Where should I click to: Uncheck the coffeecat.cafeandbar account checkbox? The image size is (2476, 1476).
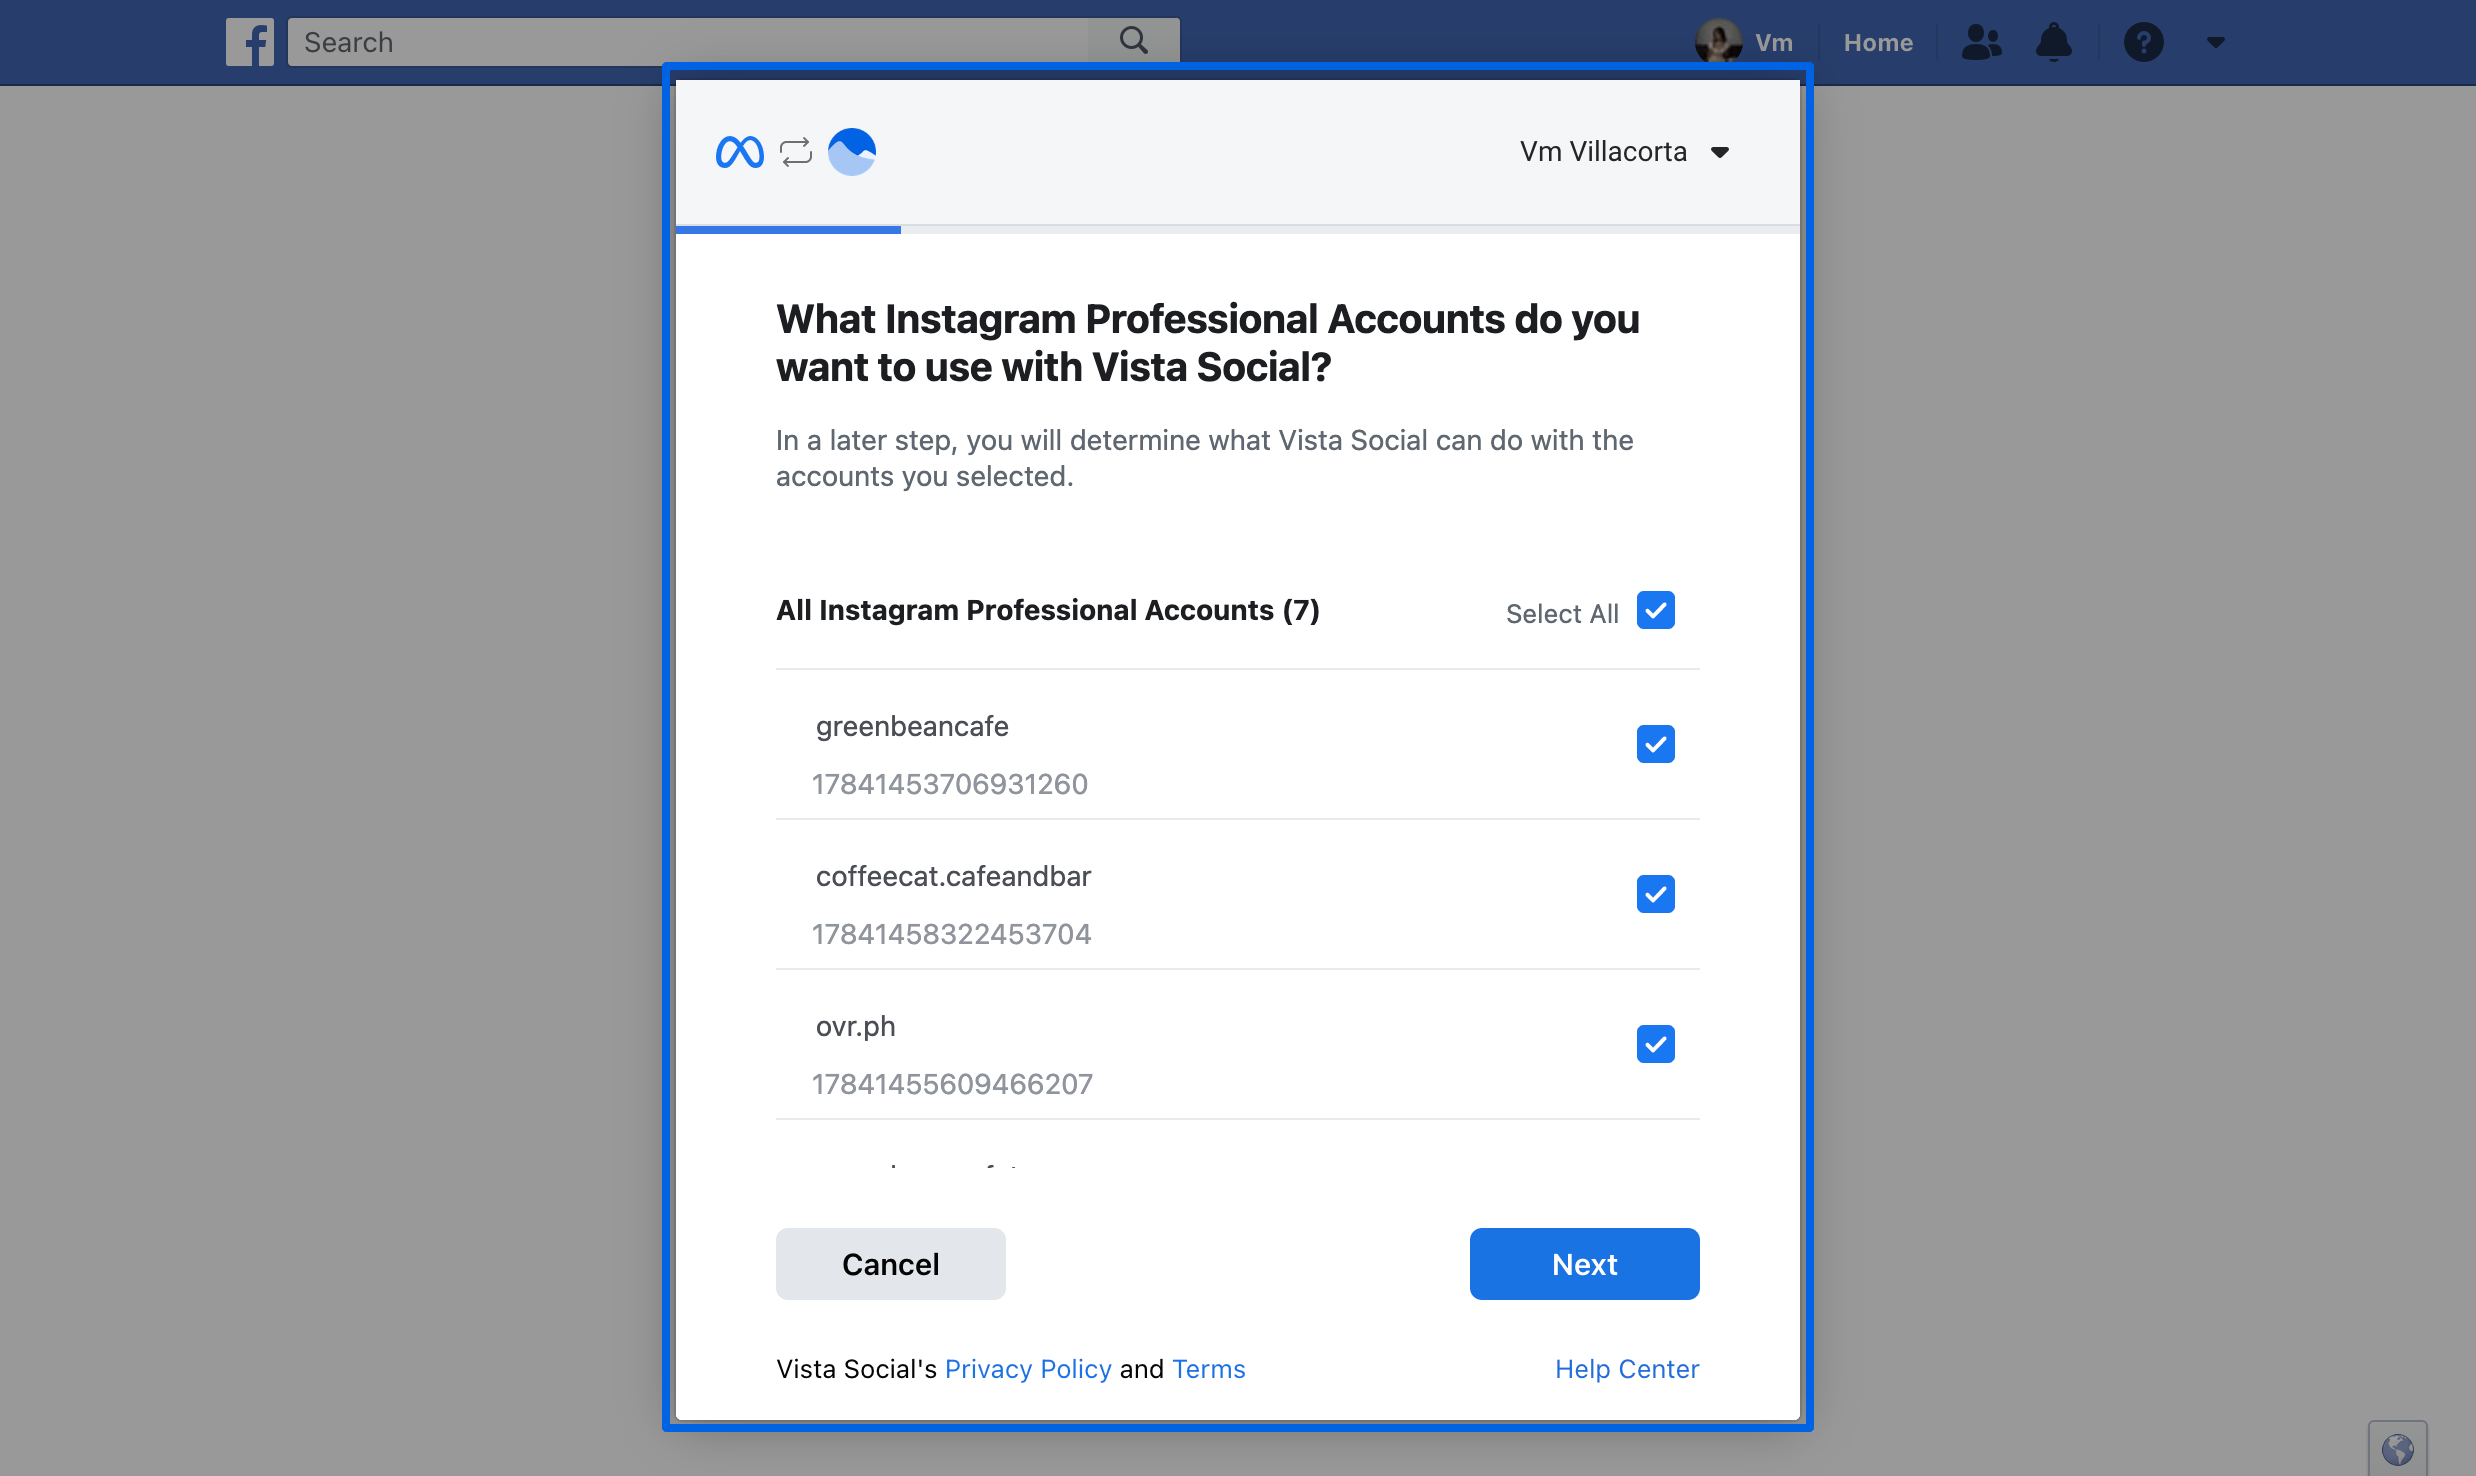click(x=1655, y=894)
